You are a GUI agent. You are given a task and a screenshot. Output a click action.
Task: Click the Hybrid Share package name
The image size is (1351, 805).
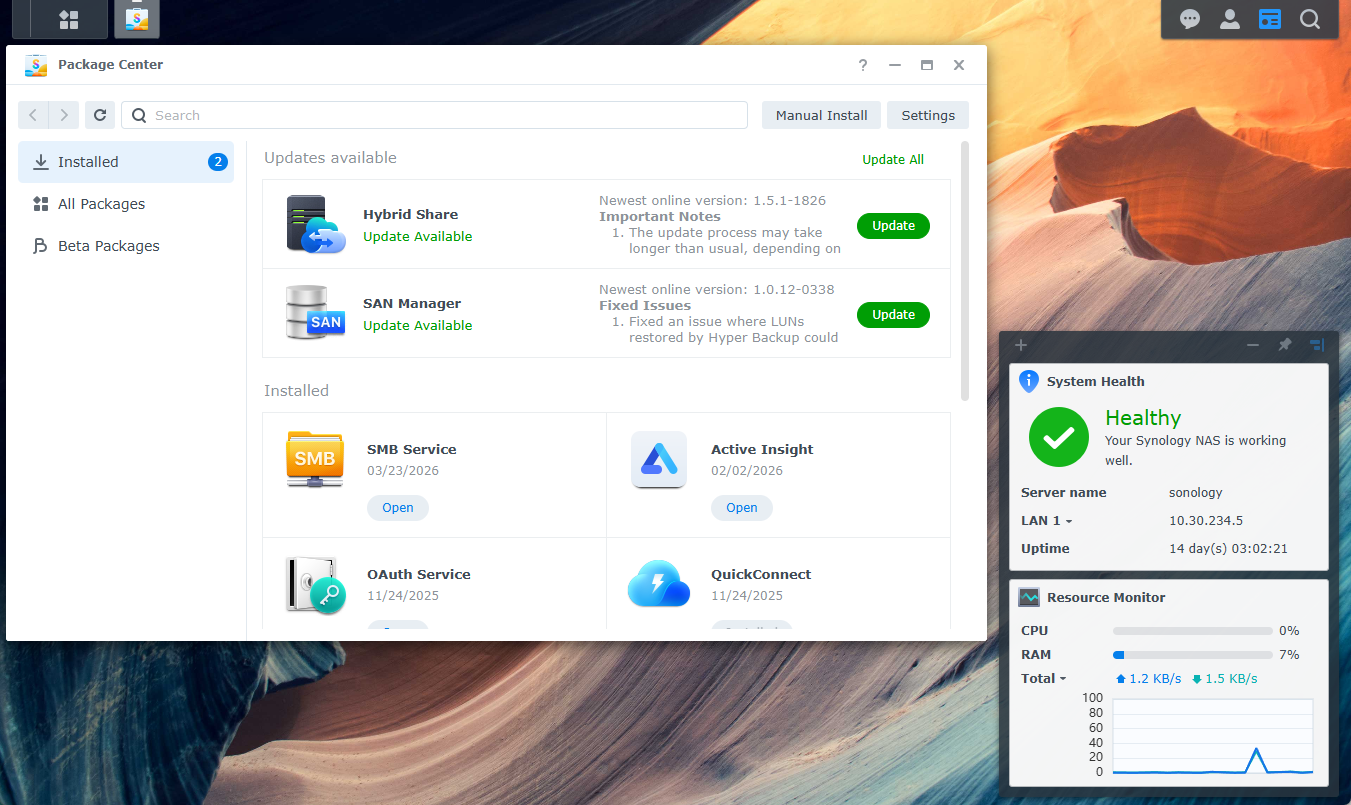410,215
